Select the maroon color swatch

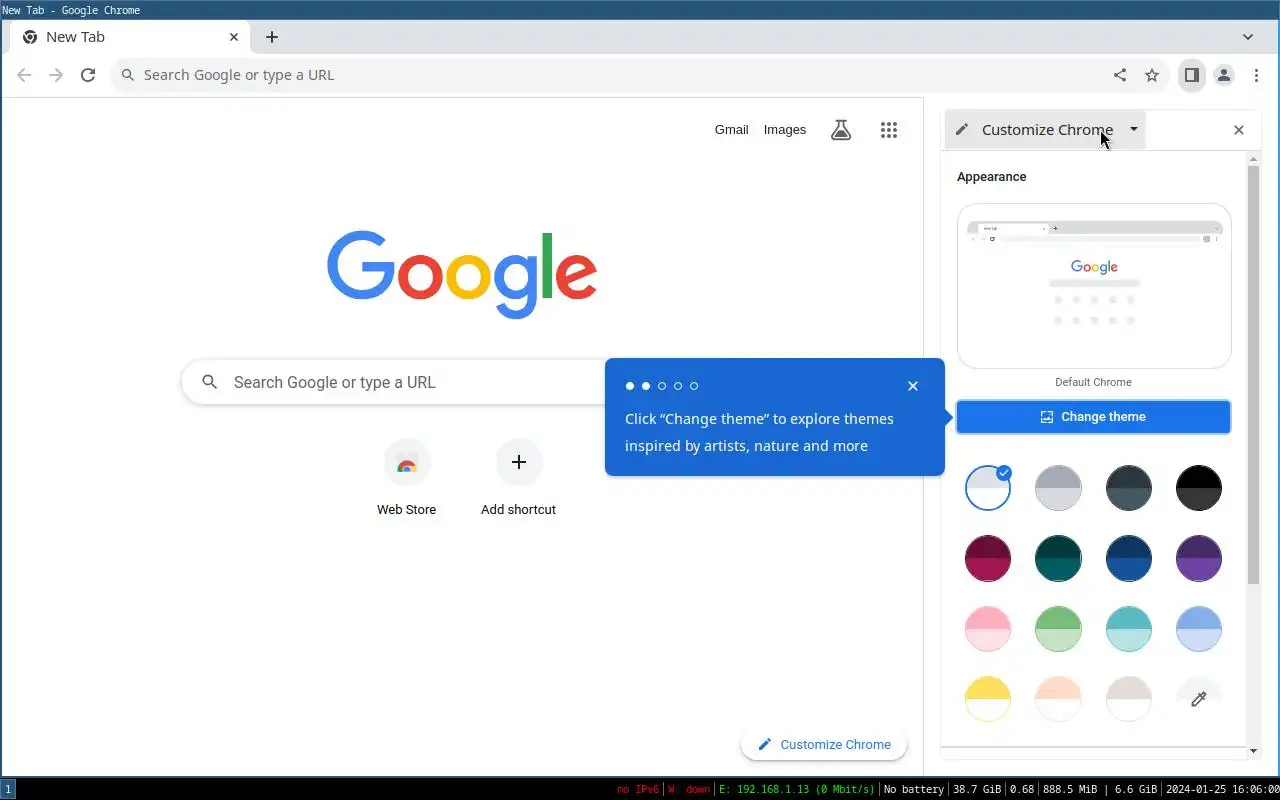coord(988,558)
